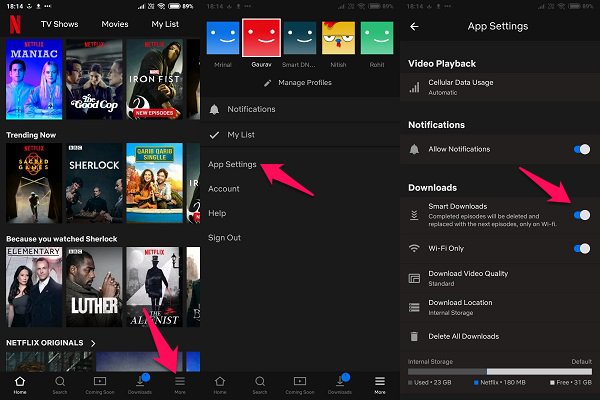Open Cellular Data Usage setting
The height and width of the screenshot is (400, 600).
pos(500,87)
